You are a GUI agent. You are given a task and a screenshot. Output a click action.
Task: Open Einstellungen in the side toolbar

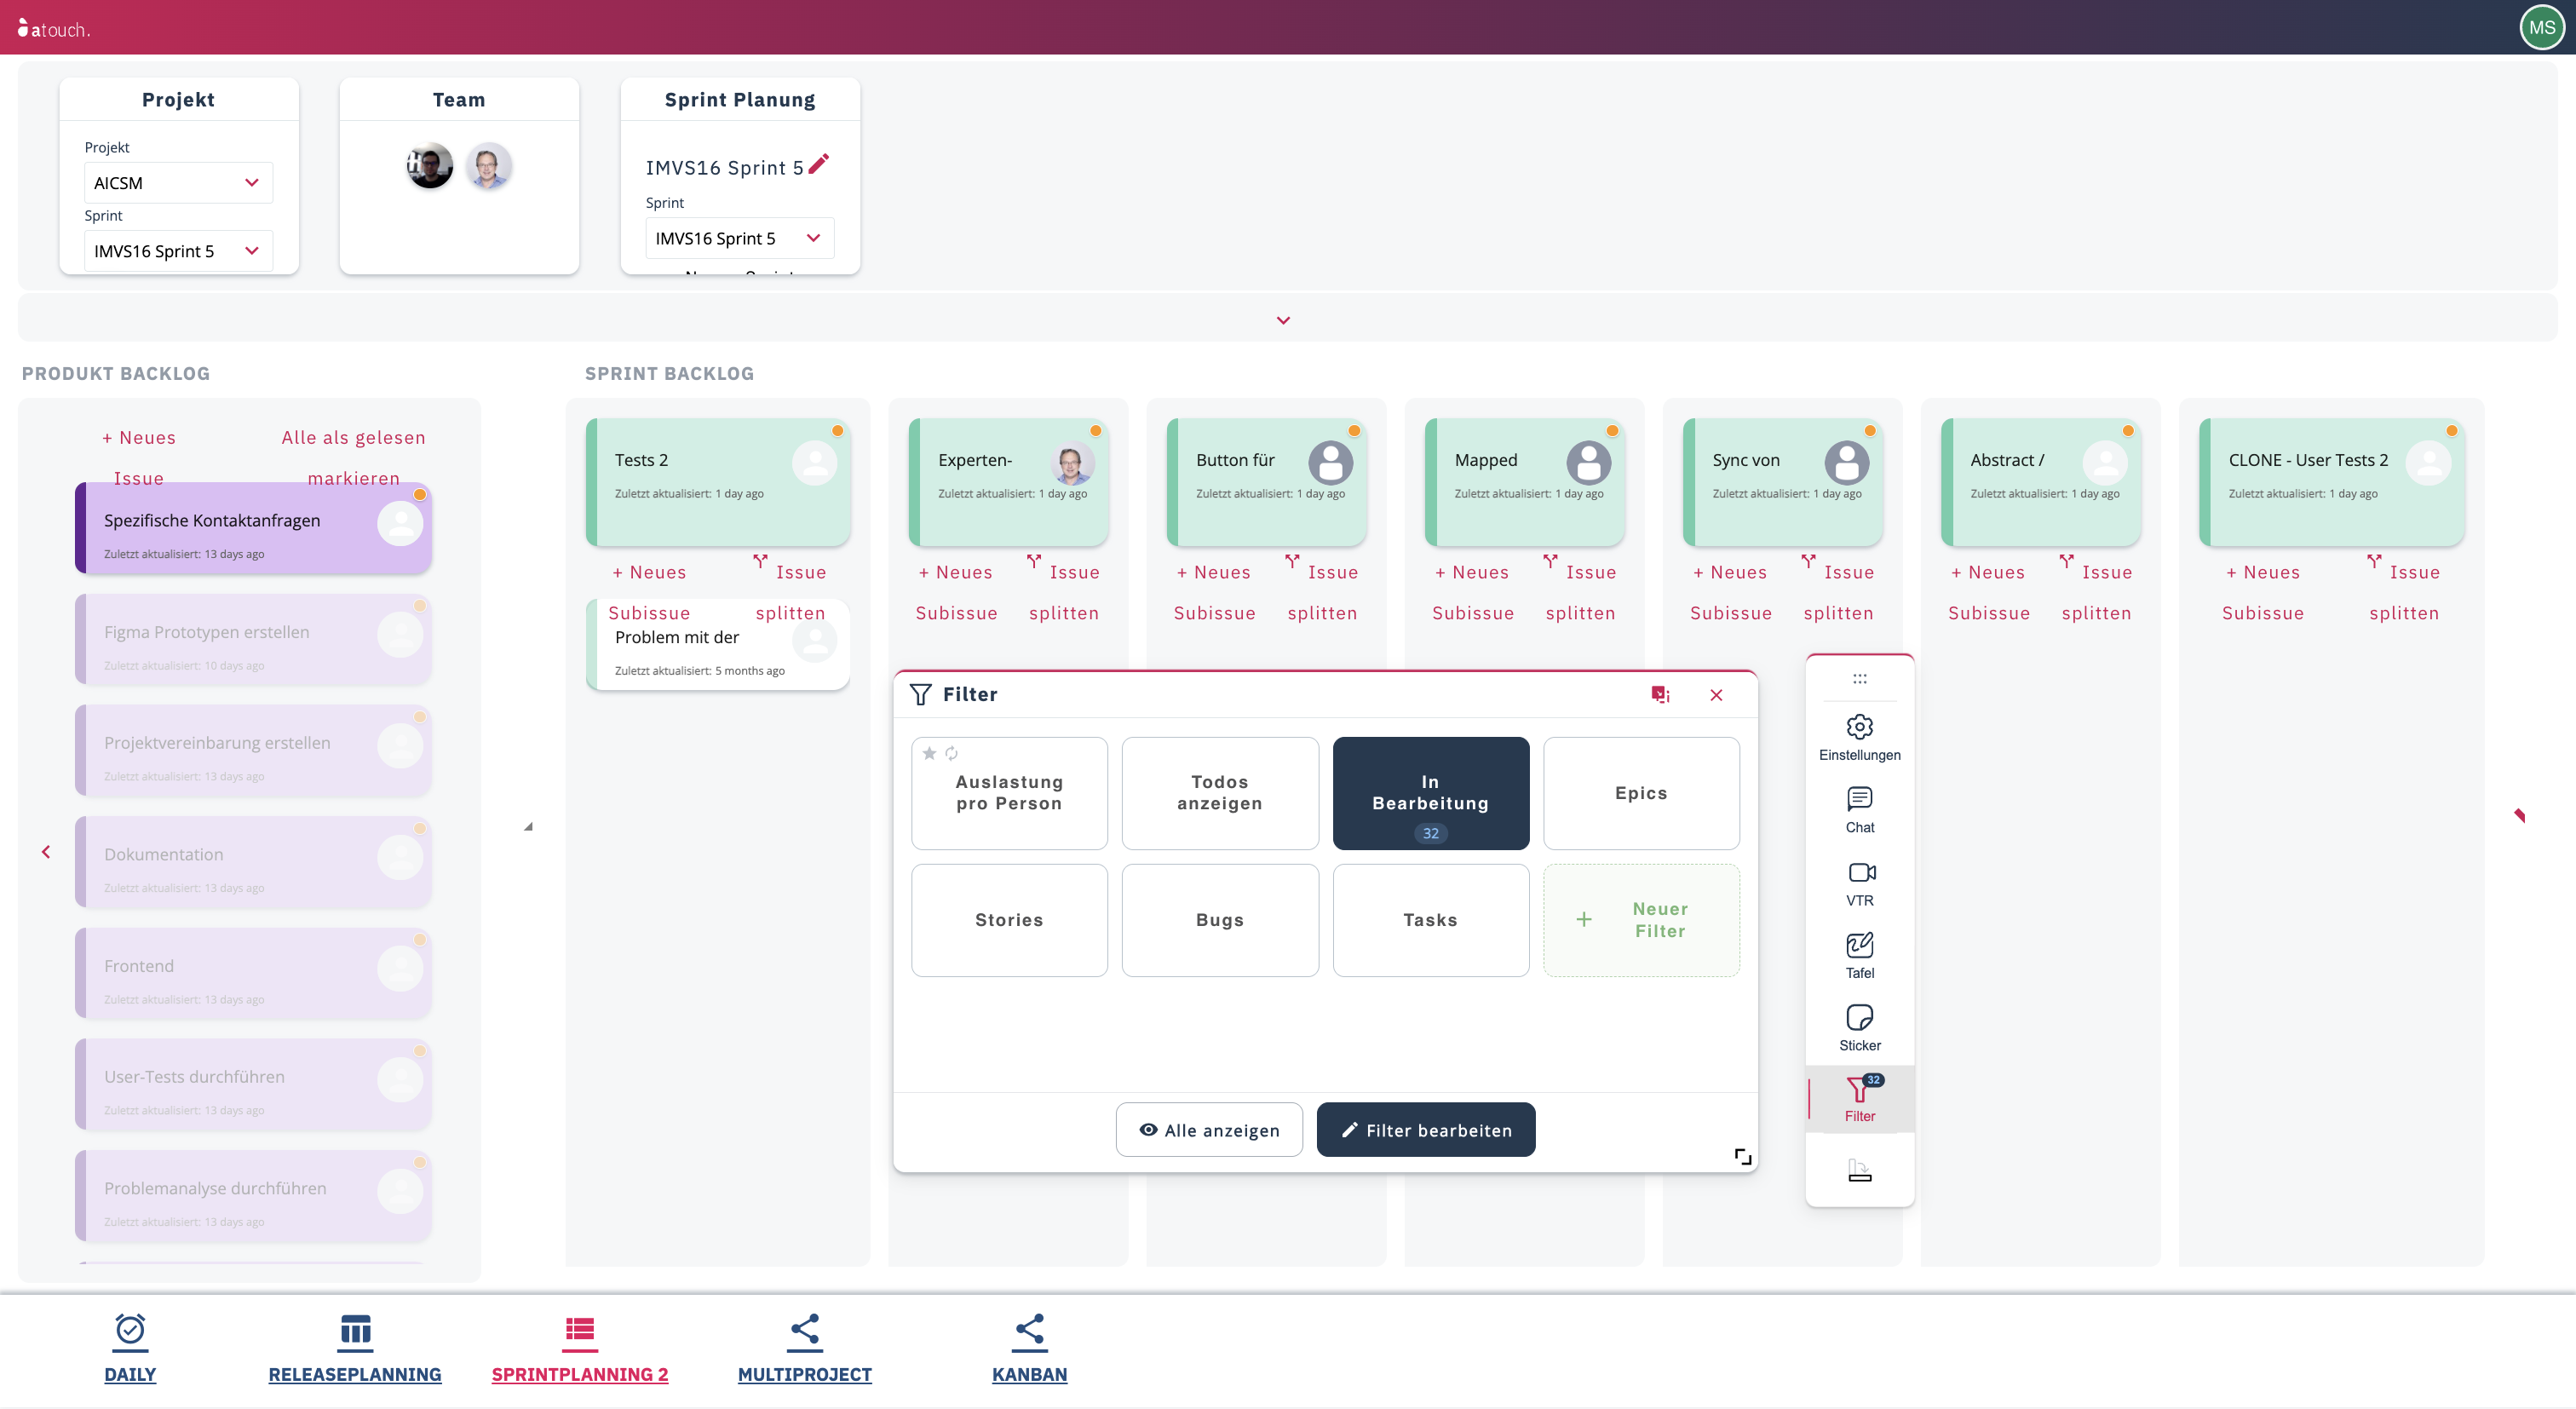tap(1859, 738)
